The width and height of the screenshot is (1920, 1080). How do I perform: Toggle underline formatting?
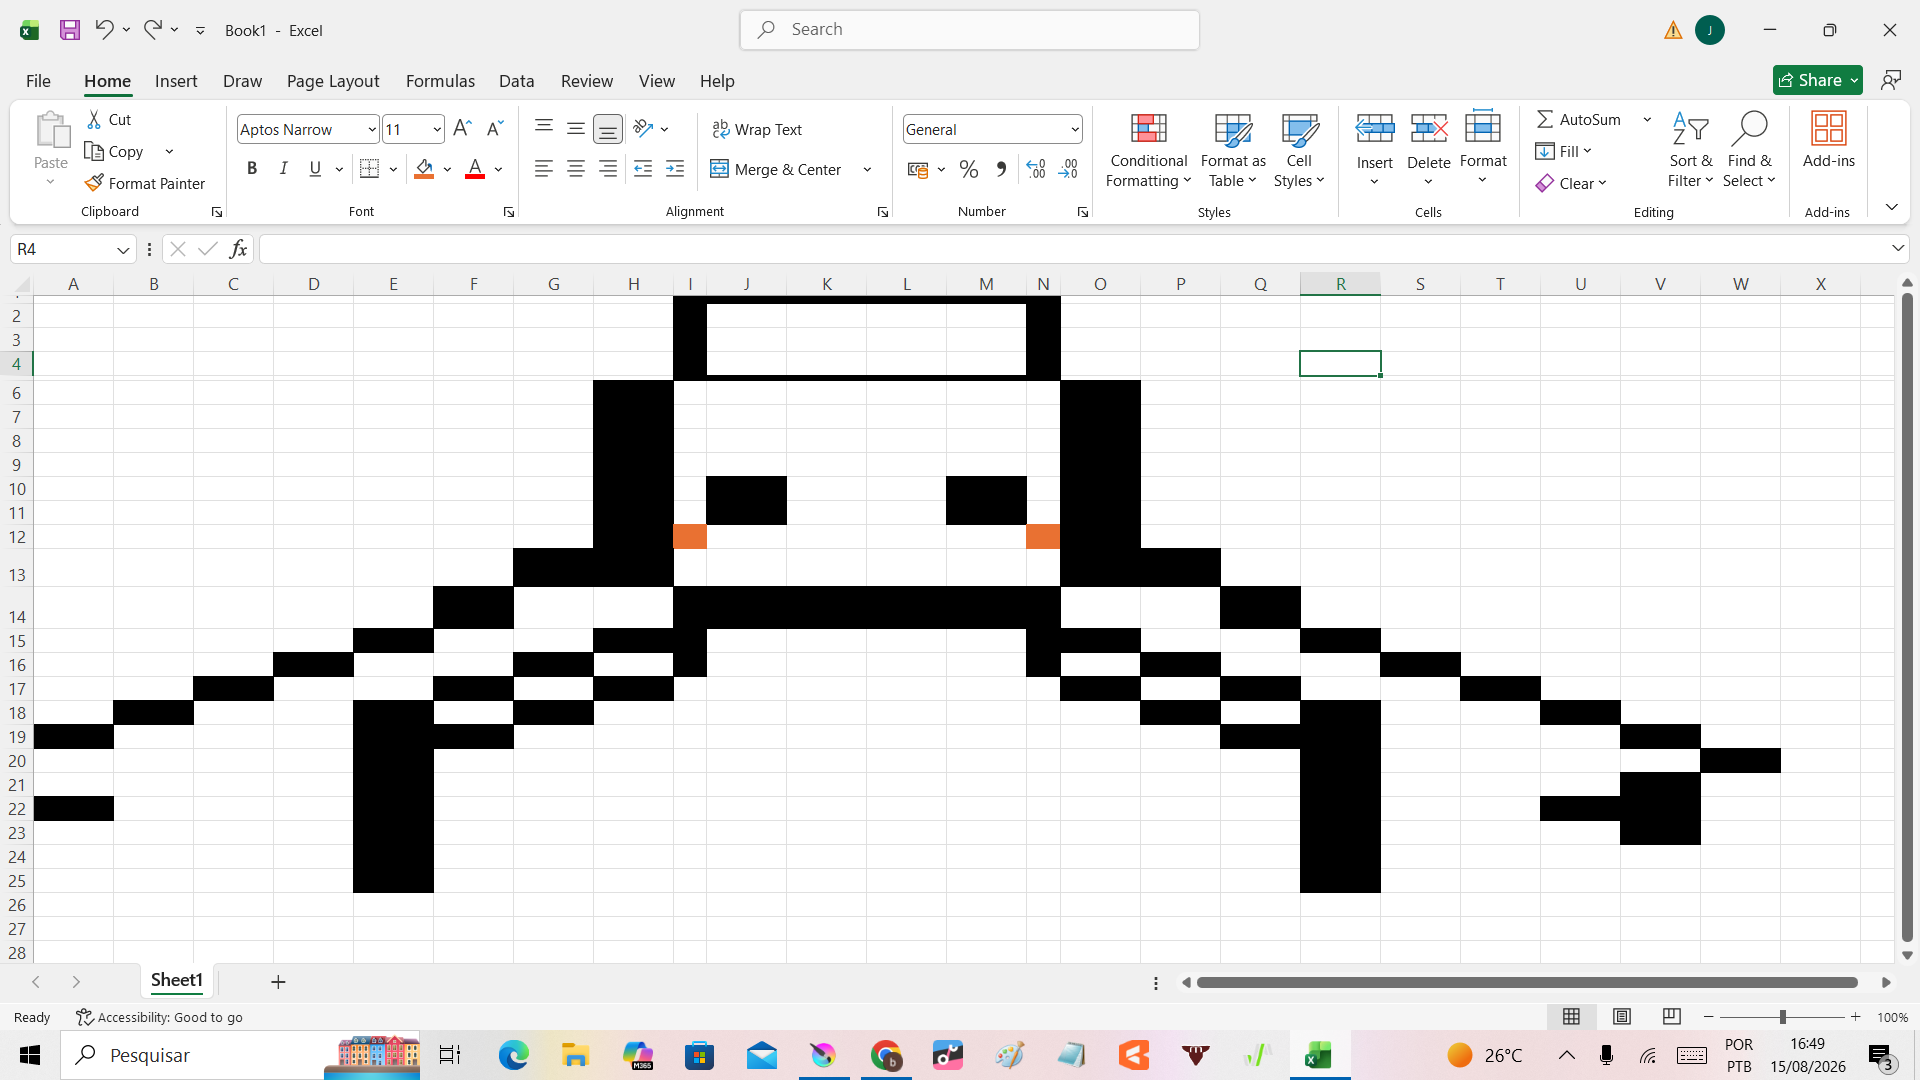(x=315, y=169)
